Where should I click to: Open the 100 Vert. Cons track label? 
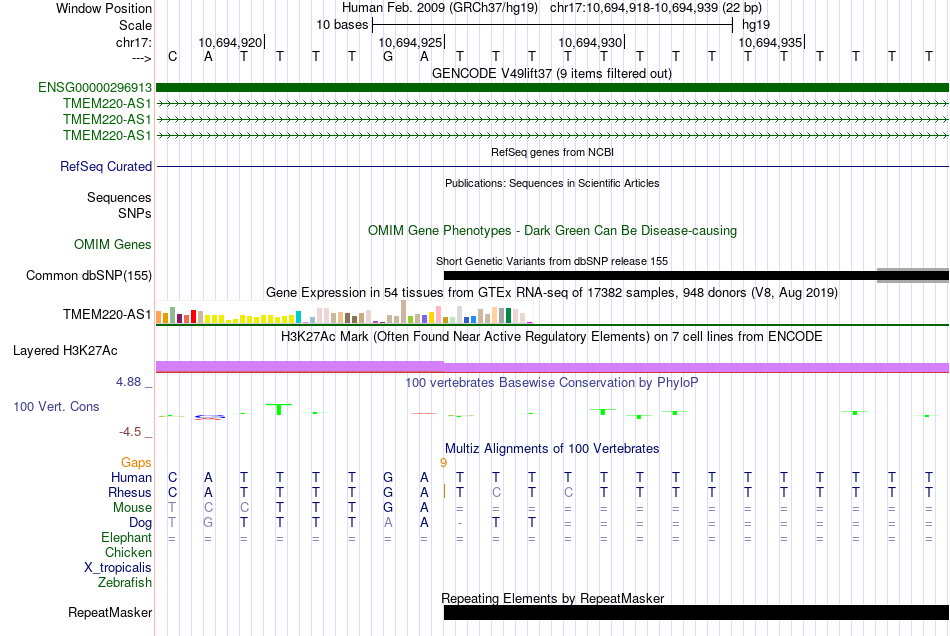click(x=56, y=406)
